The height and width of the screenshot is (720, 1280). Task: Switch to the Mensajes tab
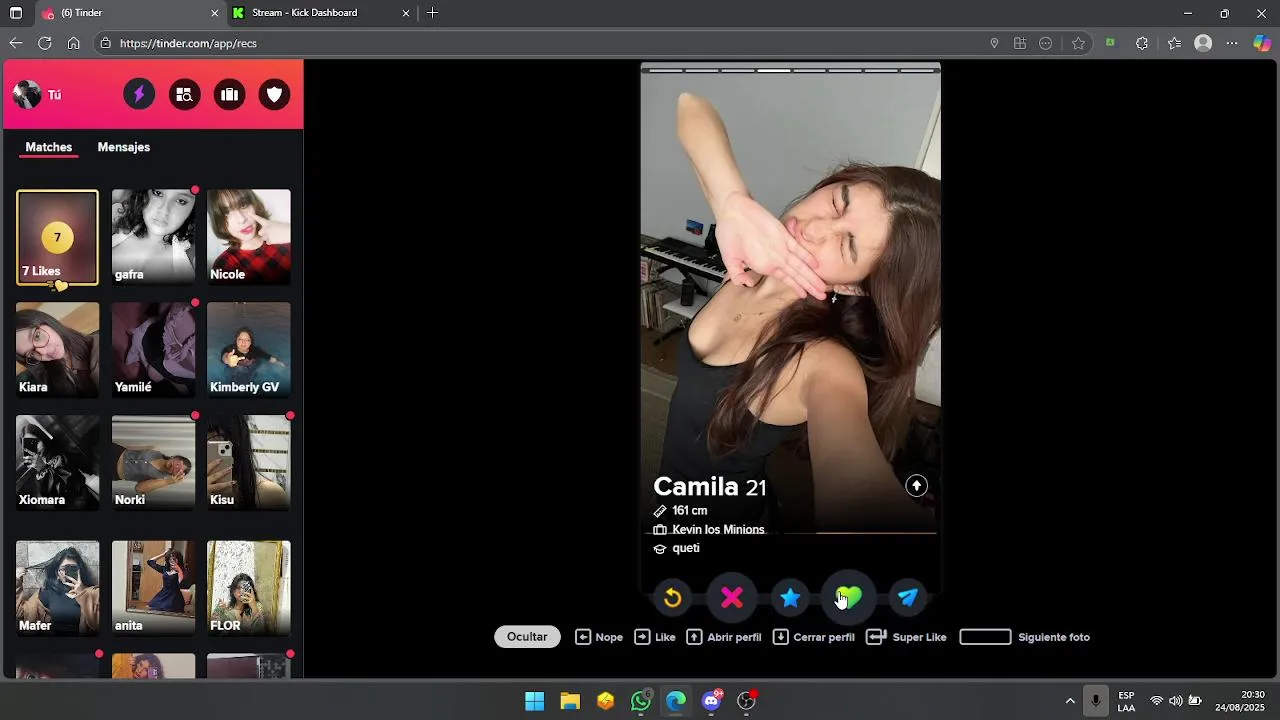click(x=124, y=147)
